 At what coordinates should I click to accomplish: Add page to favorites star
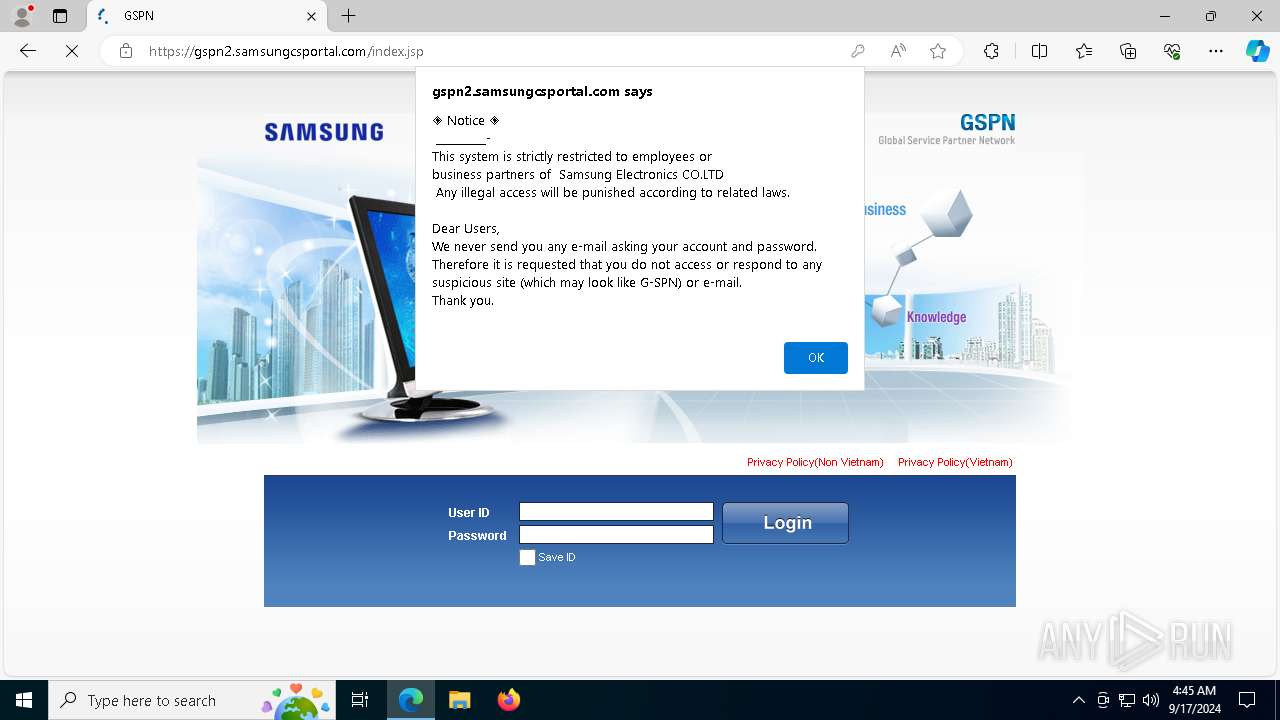pos(938,51)
